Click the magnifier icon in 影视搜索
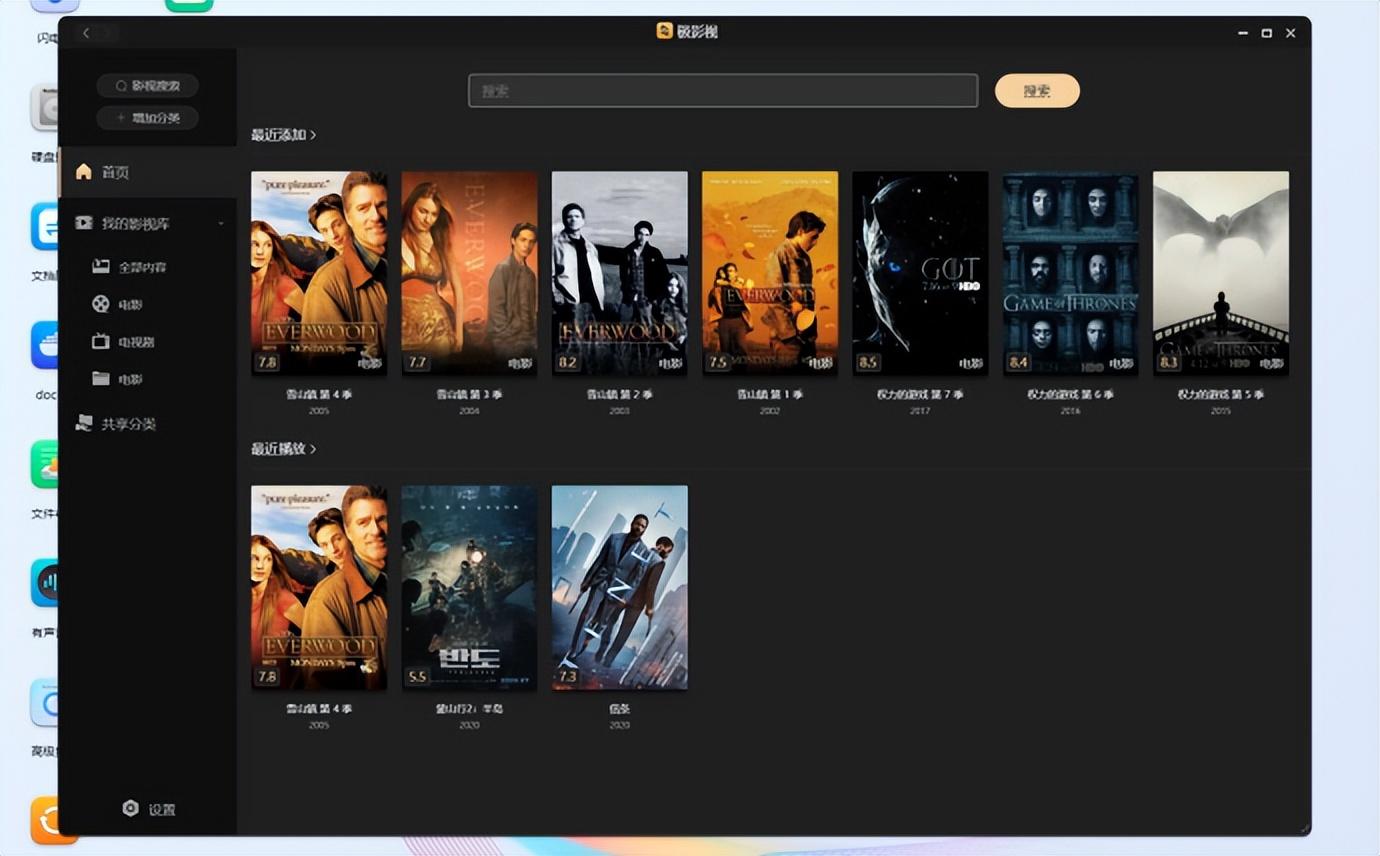The height and width of the screenshot is (856, 1380). [121, 86]
